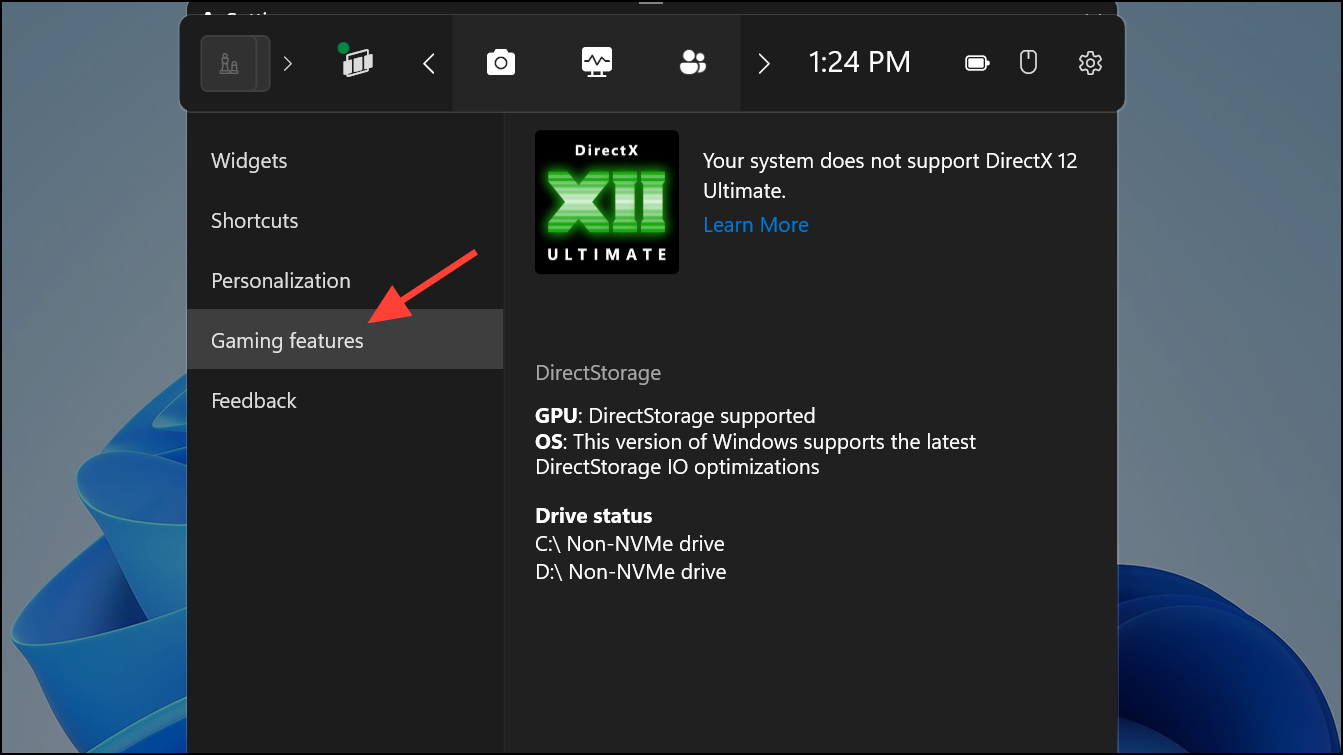Image resolution: width=1343 pixels, height=755 pixels.
Task: Click the 'GPU: DirectStorage supported' line
Action: pos(675,415)
